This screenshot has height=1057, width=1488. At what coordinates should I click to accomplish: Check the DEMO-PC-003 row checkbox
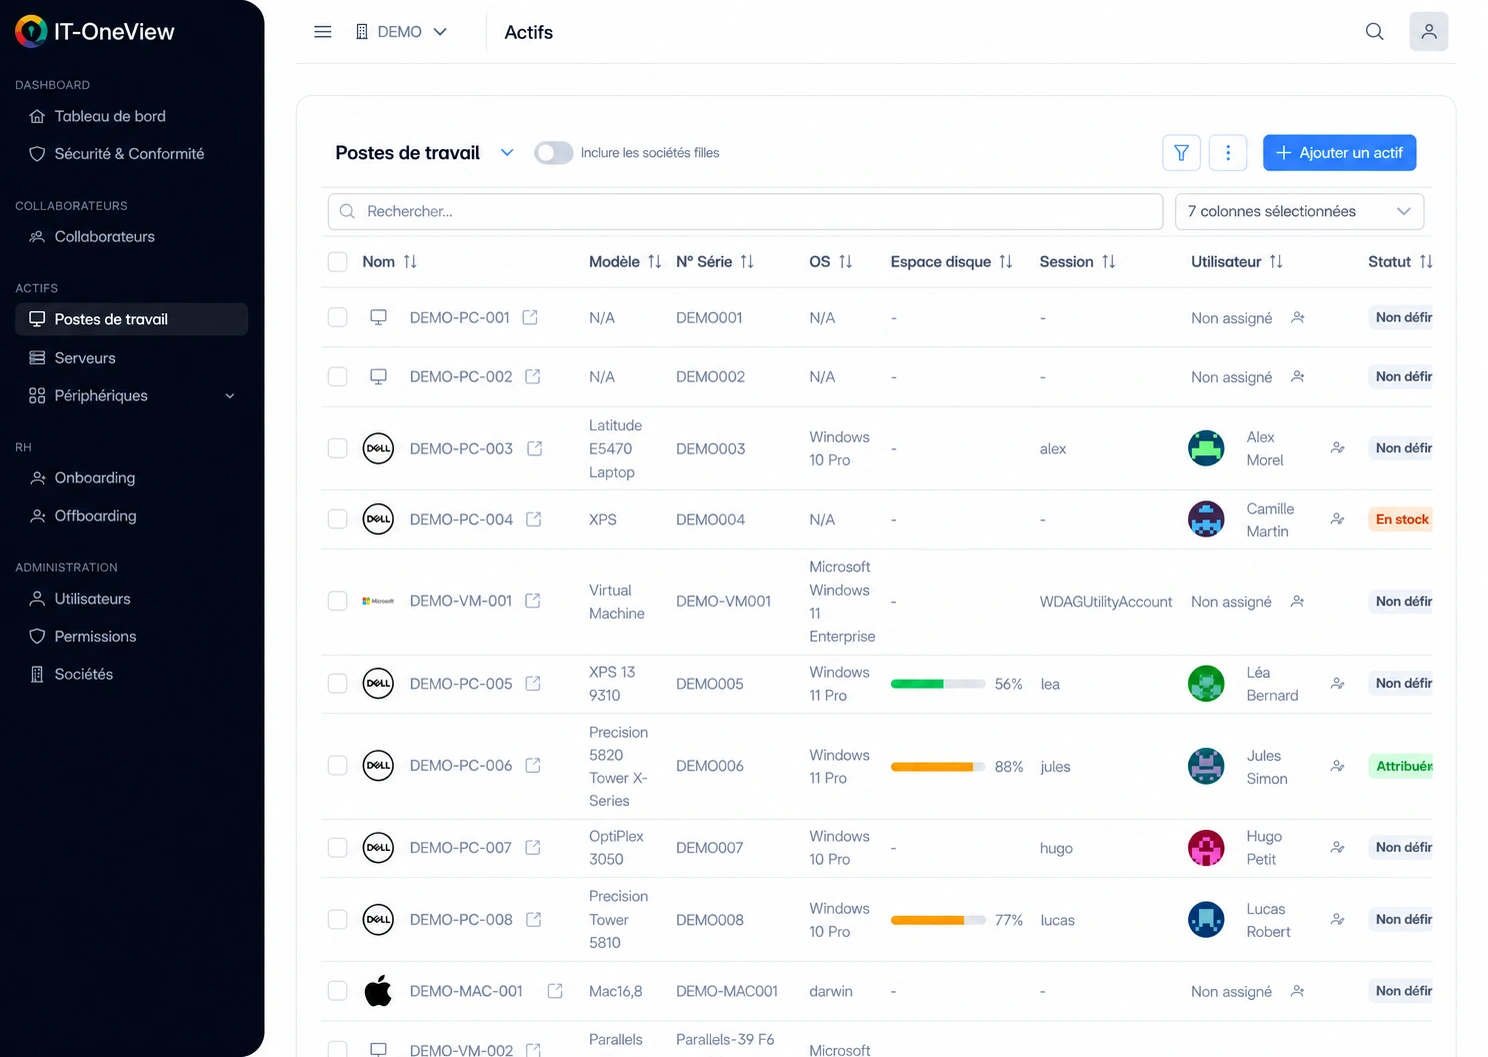[x=338, y=448]
